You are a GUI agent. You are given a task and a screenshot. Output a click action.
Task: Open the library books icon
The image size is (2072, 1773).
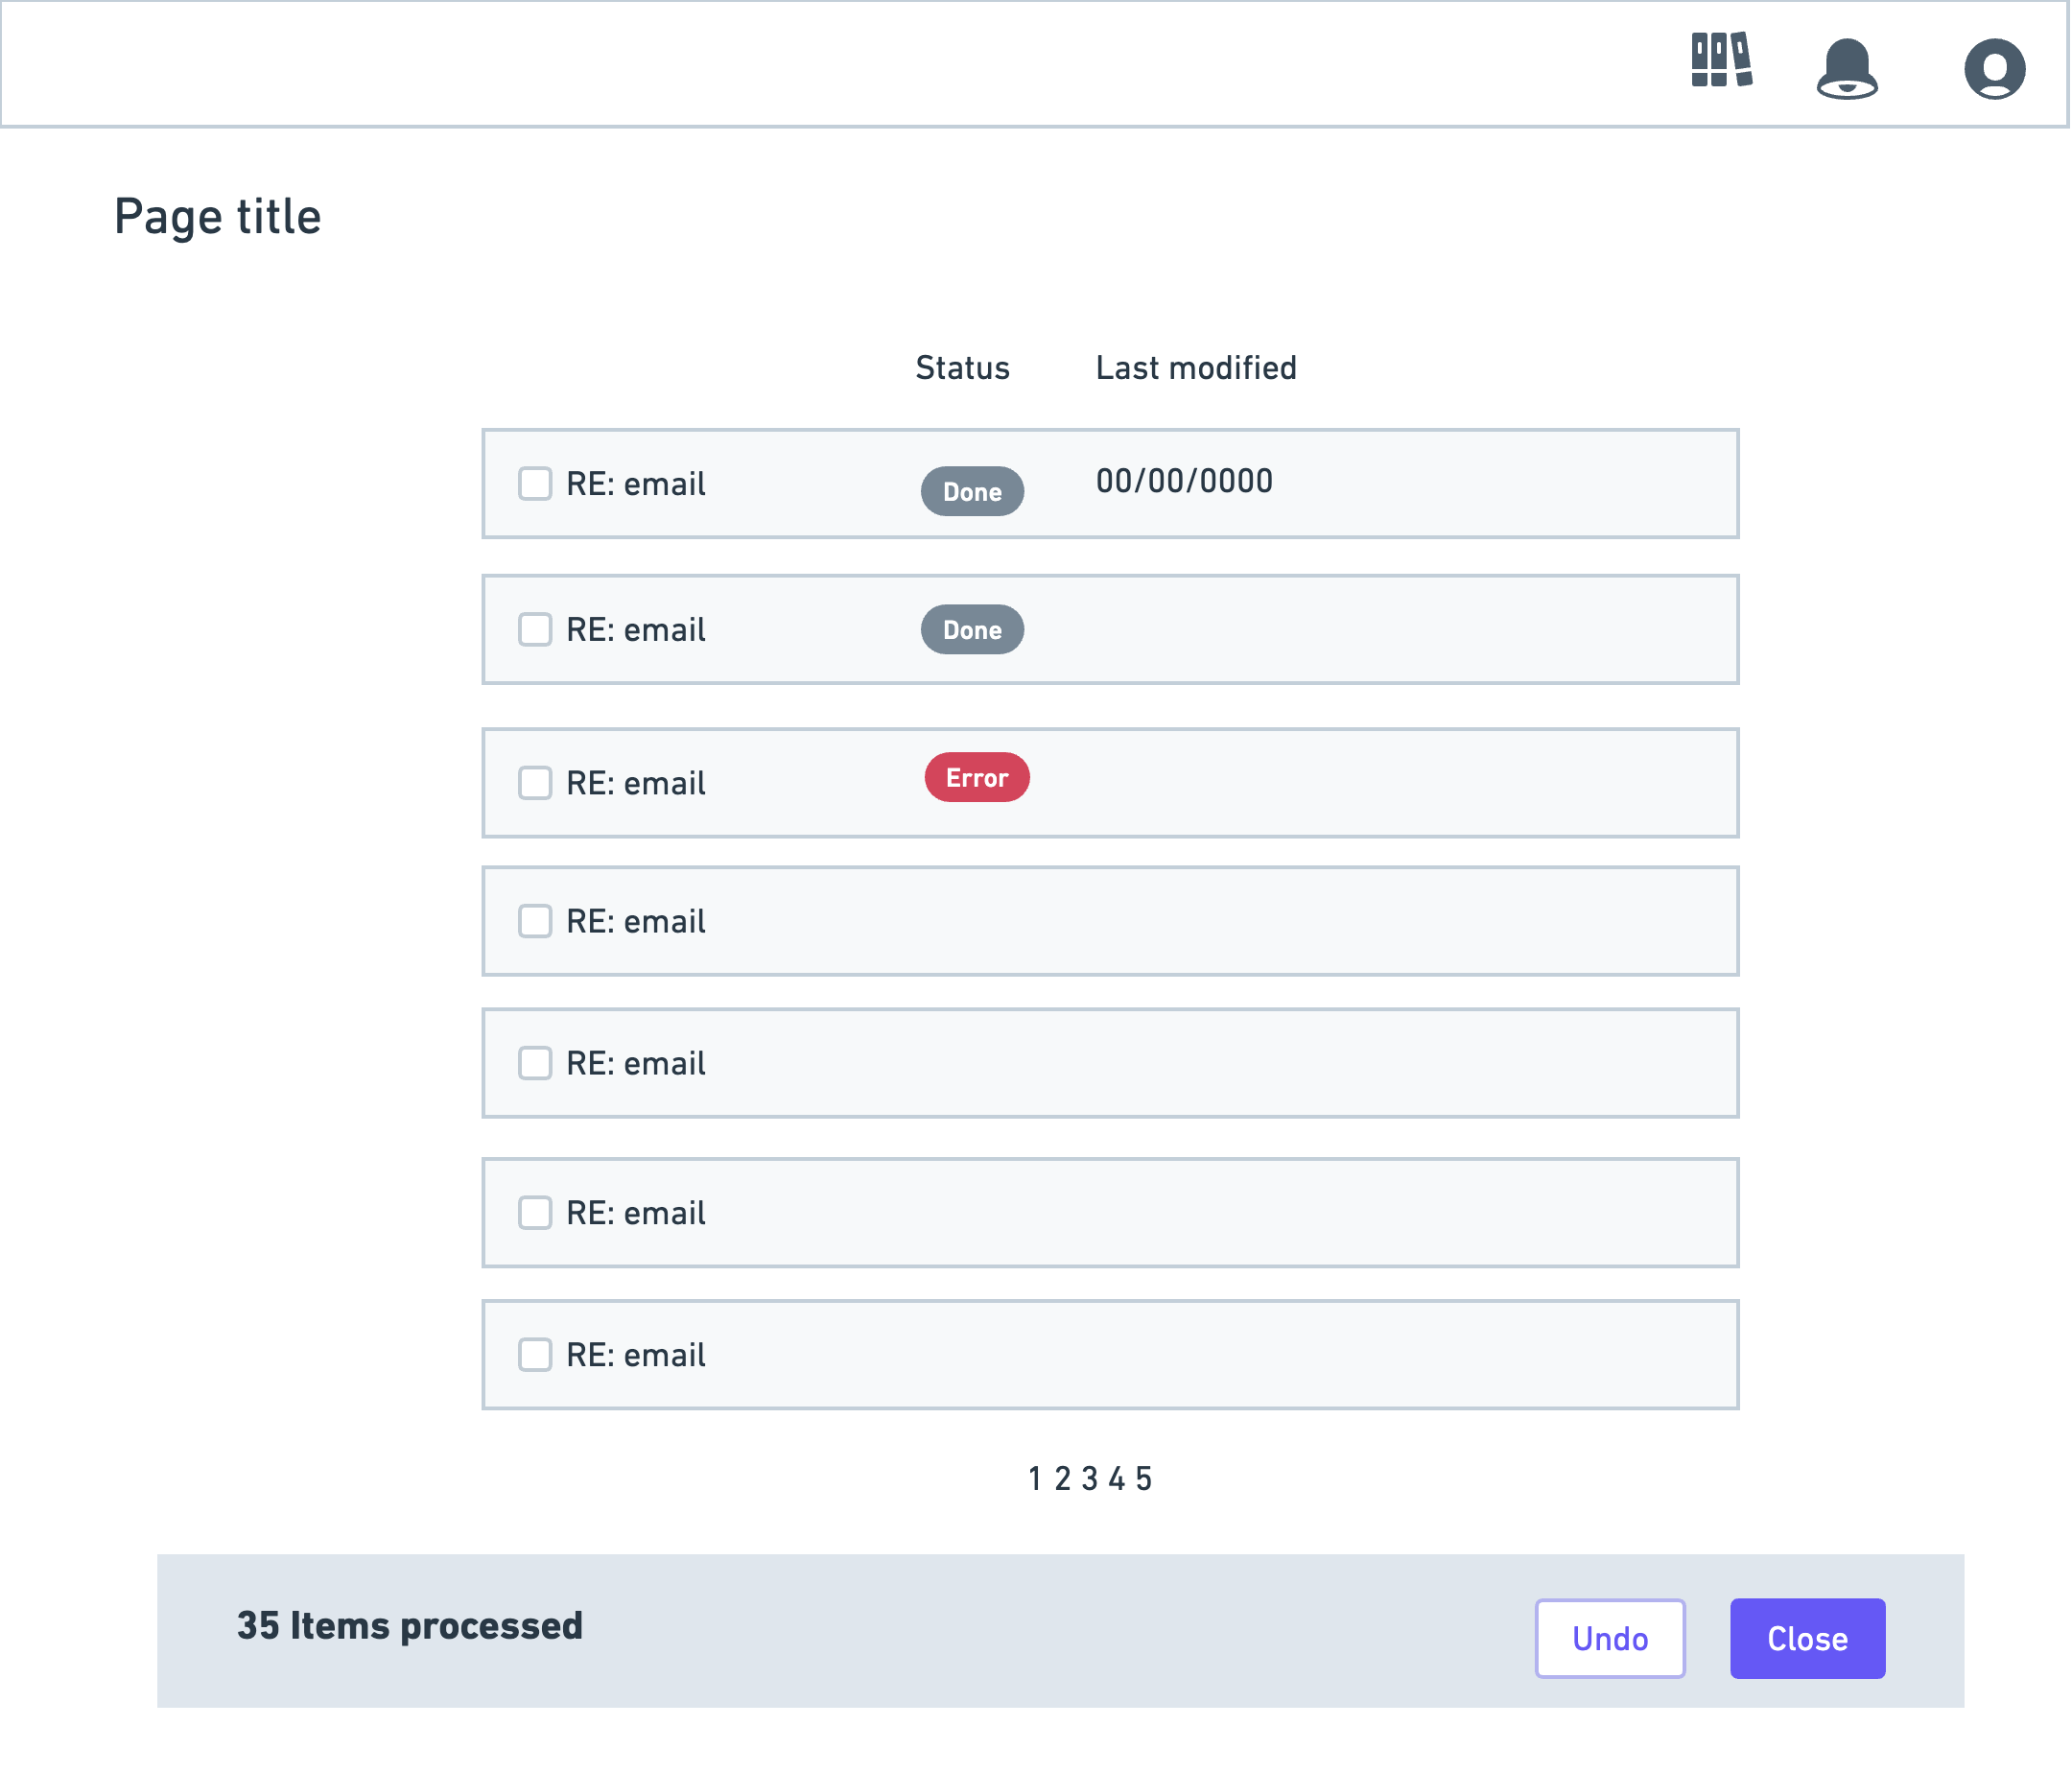point(1721,61)
